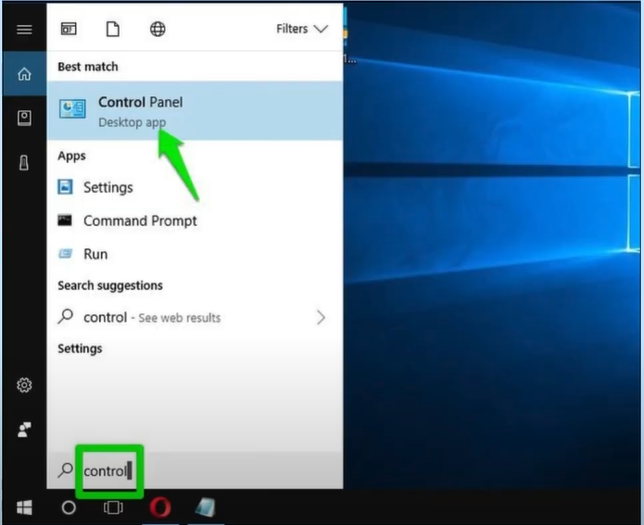Click the 'Desktop app' subtitle text
Screen dimensions: 644x525
(x=132, y=122)
